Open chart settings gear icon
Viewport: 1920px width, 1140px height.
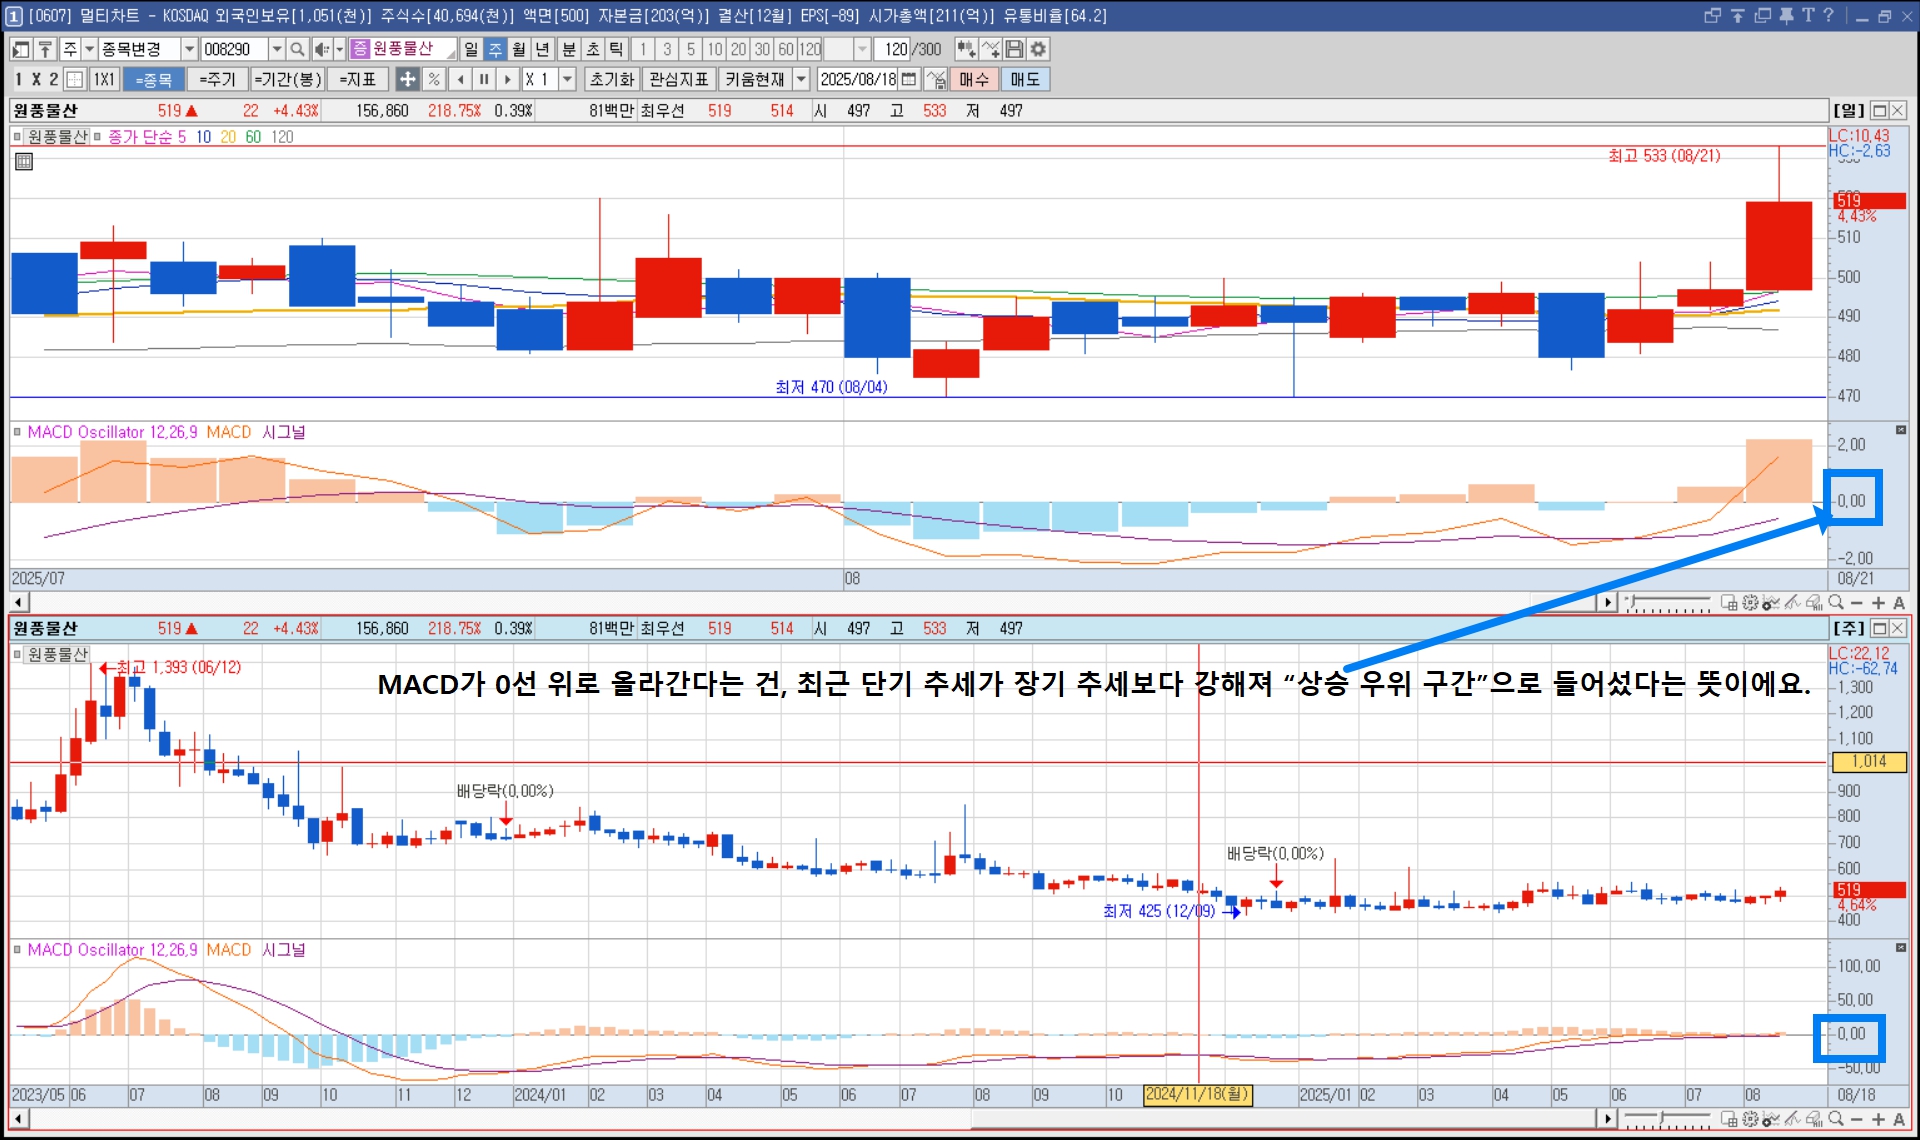pos(1038,49)
